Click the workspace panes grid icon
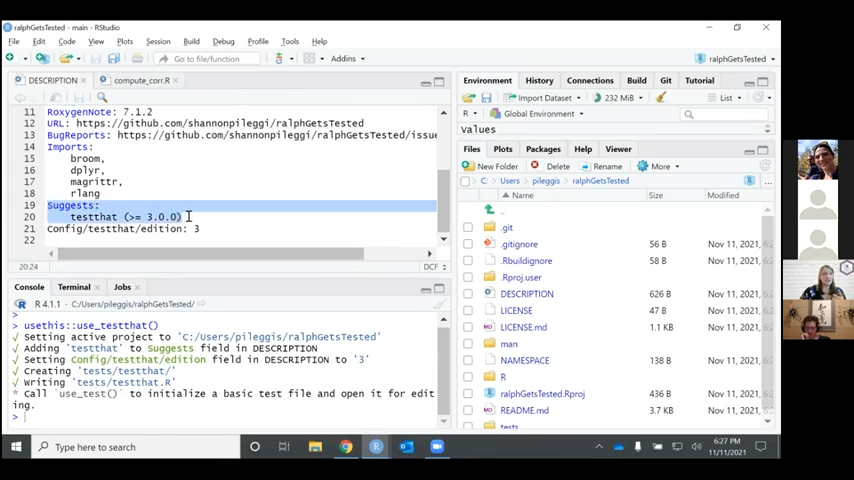Screen dimensions: 854x480 pos(309,58)
